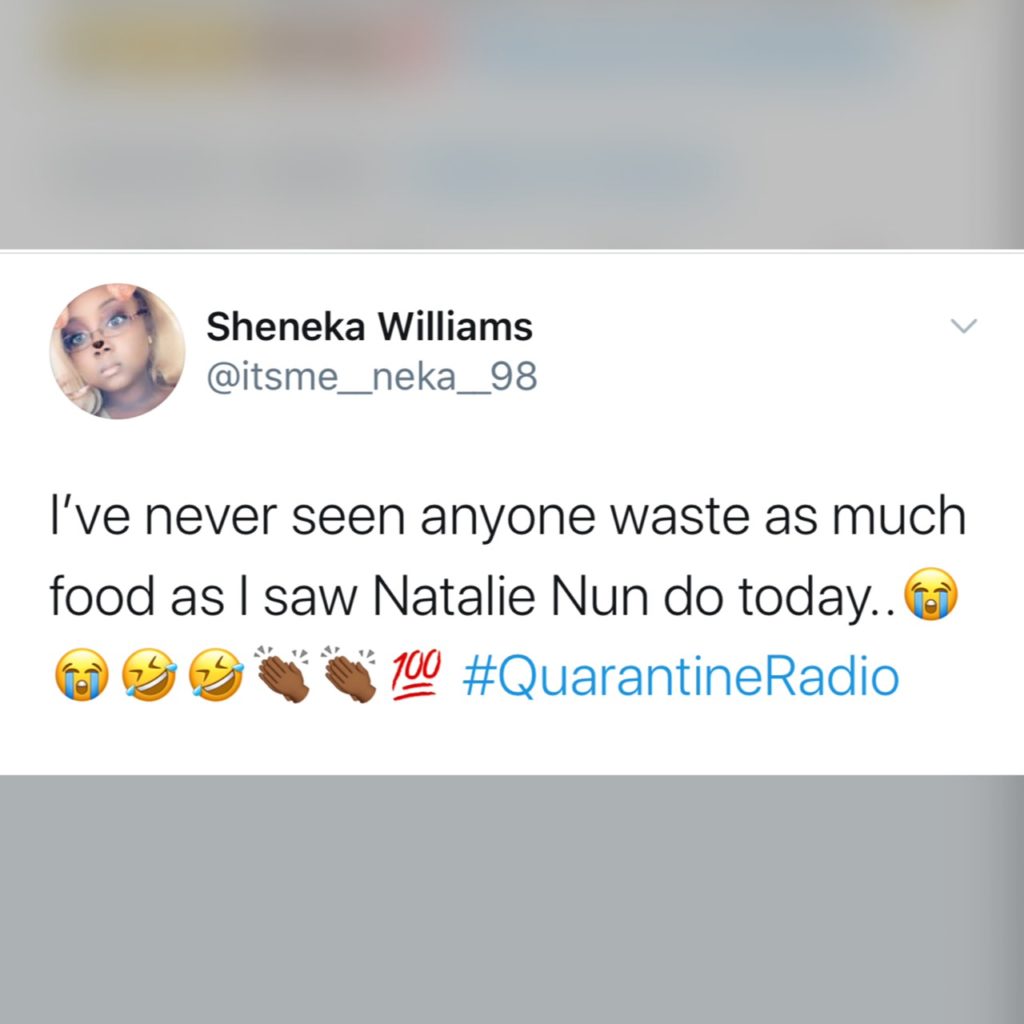Click the crying emoji starting the emoji row

81,675
